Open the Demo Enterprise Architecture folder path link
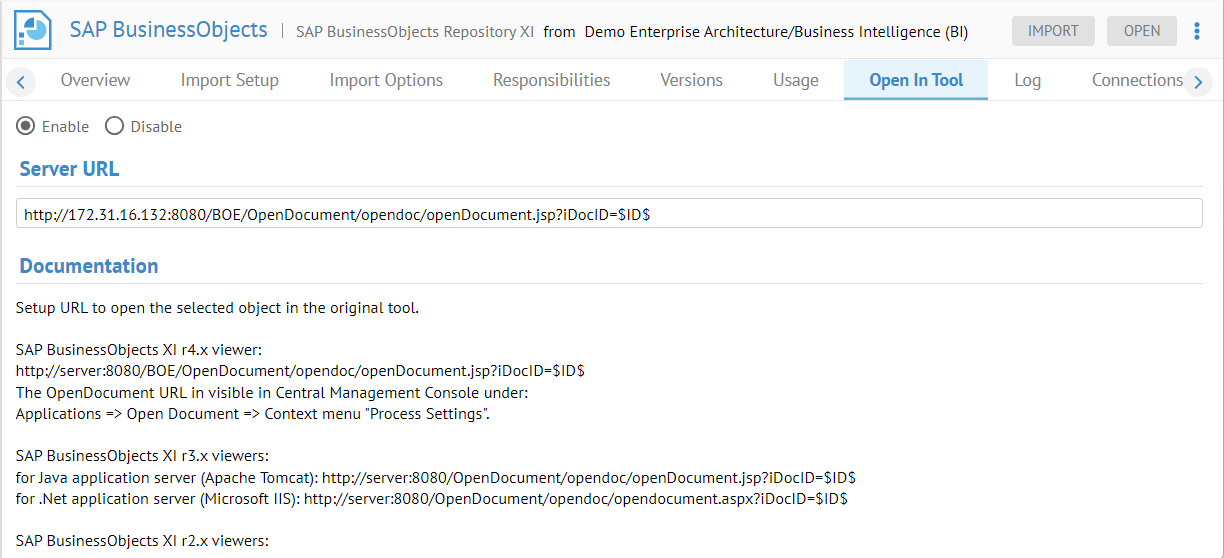Viewport: 1224px width, 558px height. click(775, 32)
